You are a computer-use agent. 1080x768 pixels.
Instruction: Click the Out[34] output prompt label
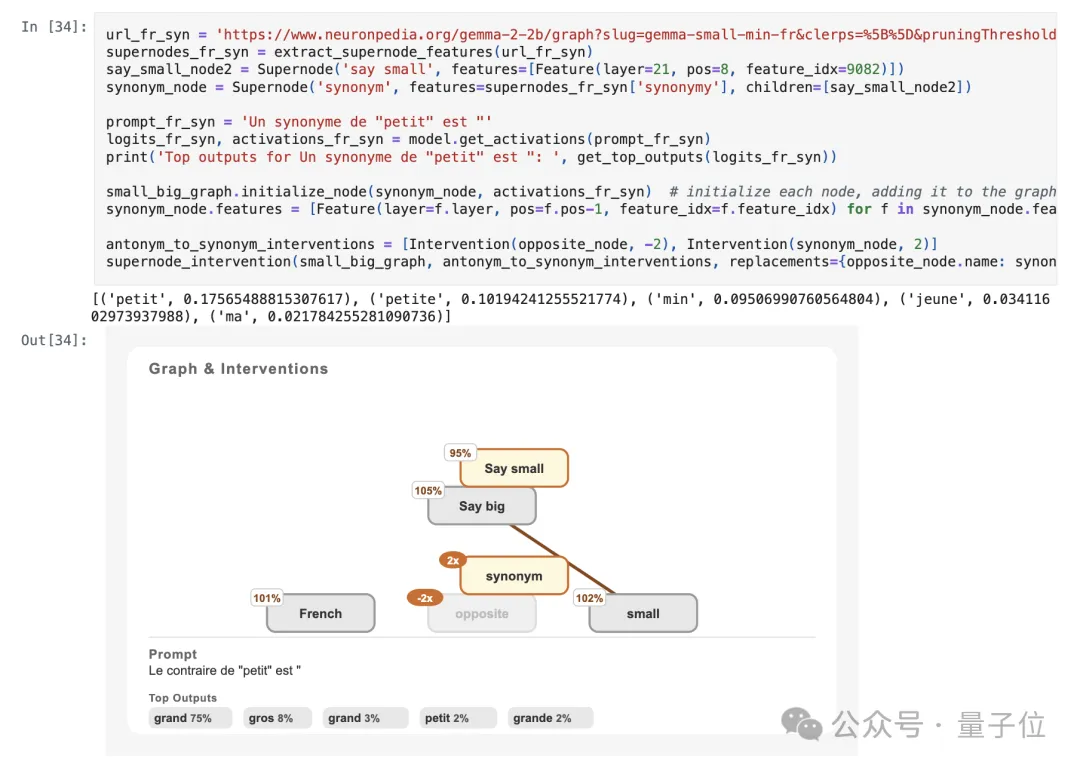click(54, 341)
